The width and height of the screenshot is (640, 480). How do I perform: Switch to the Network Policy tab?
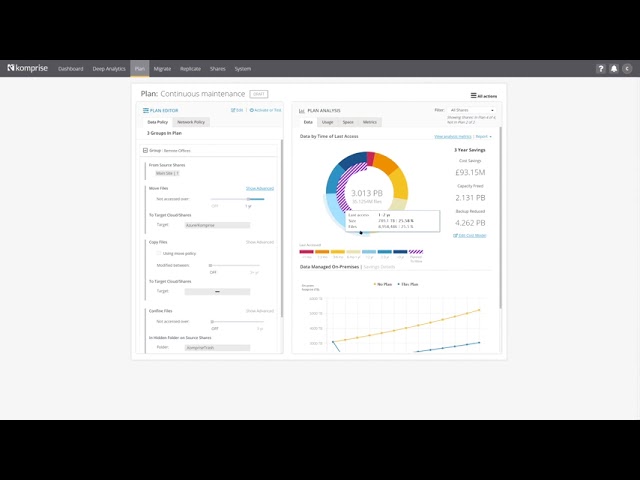coord(191,122)
